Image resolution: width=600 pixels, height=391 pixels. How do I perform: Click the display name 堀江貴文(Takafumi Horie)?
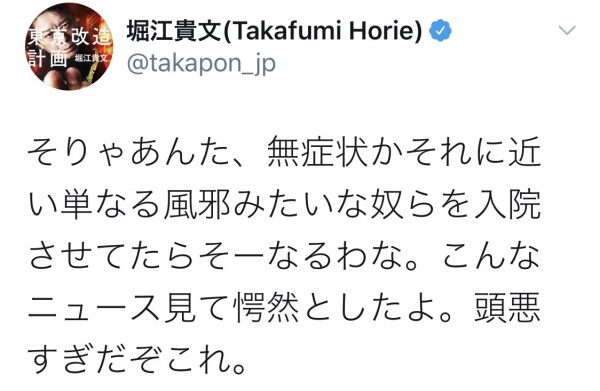[x=274, y=31]
